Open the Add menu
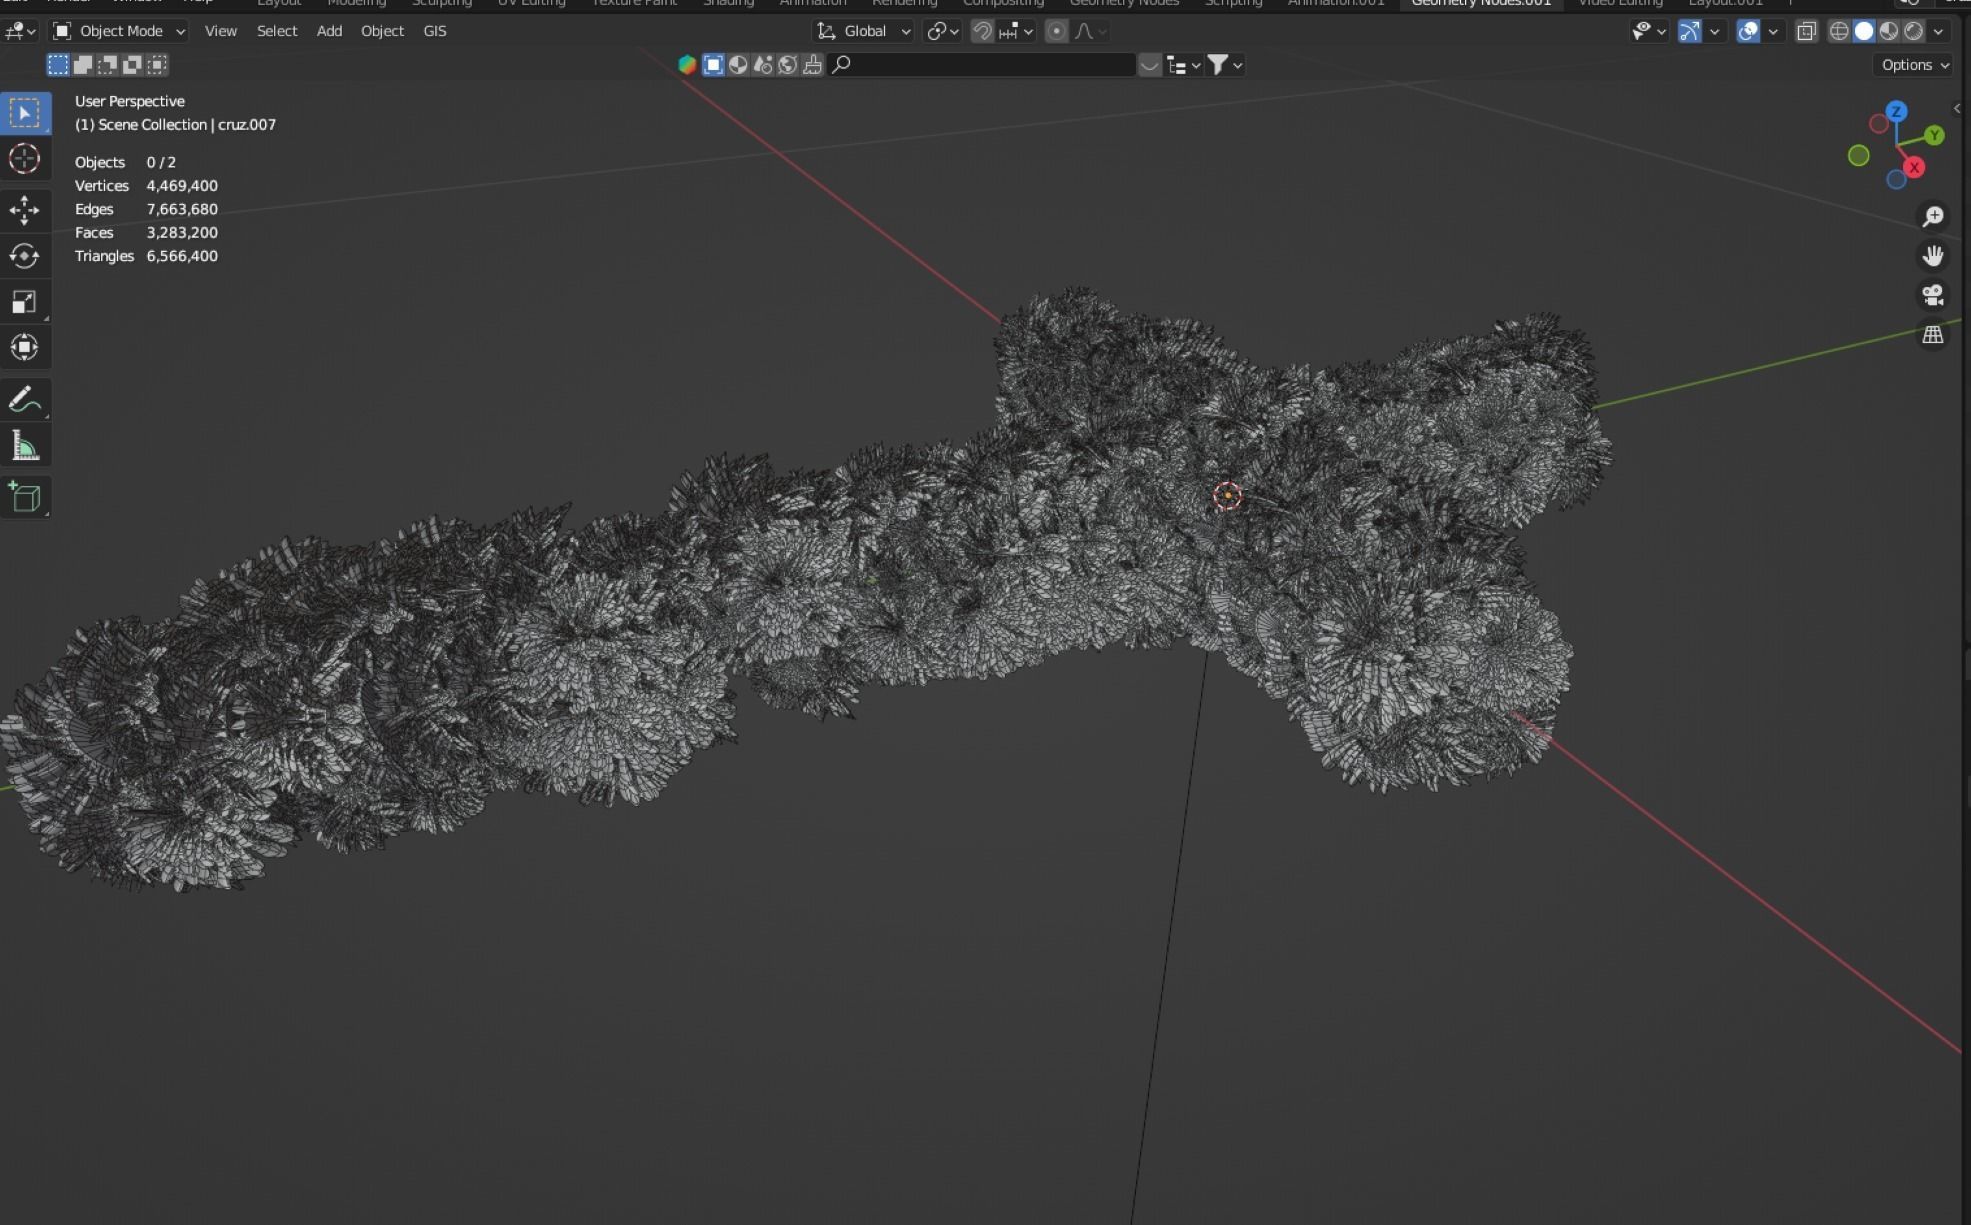Image resolution: width=1971 pixels, height=1225 pixels. pos(329,31)
